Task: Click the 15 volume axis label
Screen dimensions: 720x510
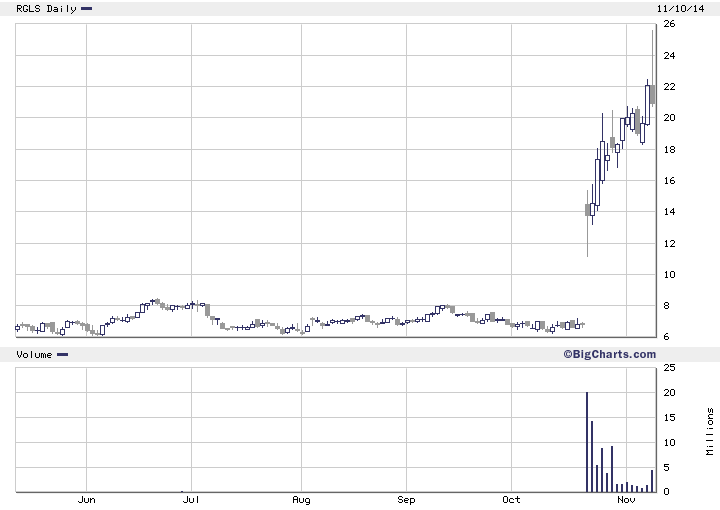Action: (x=669, y=418)
